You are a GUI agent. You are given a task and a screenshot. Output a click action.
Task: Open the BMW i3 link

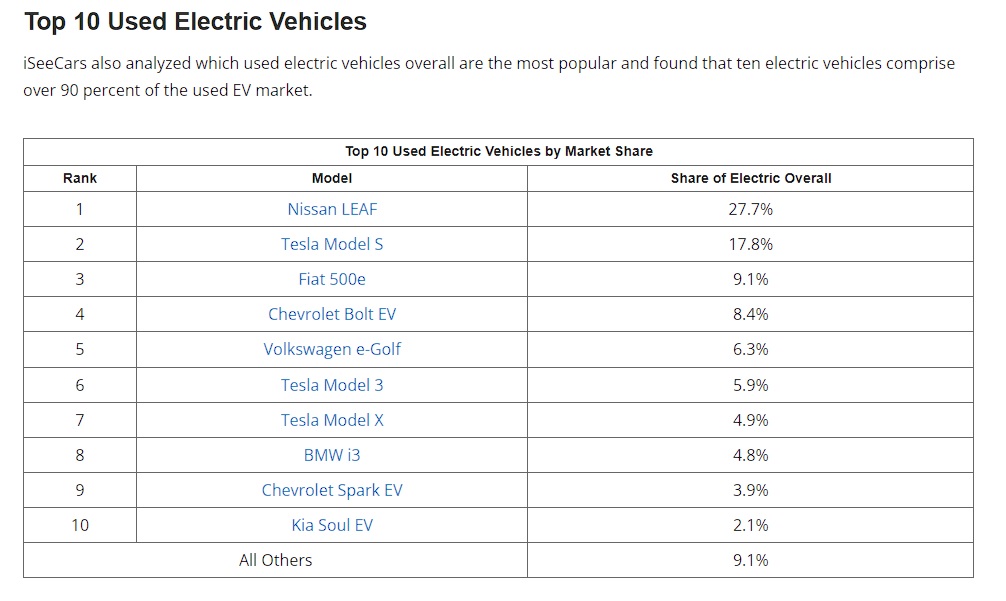point(332,455)
